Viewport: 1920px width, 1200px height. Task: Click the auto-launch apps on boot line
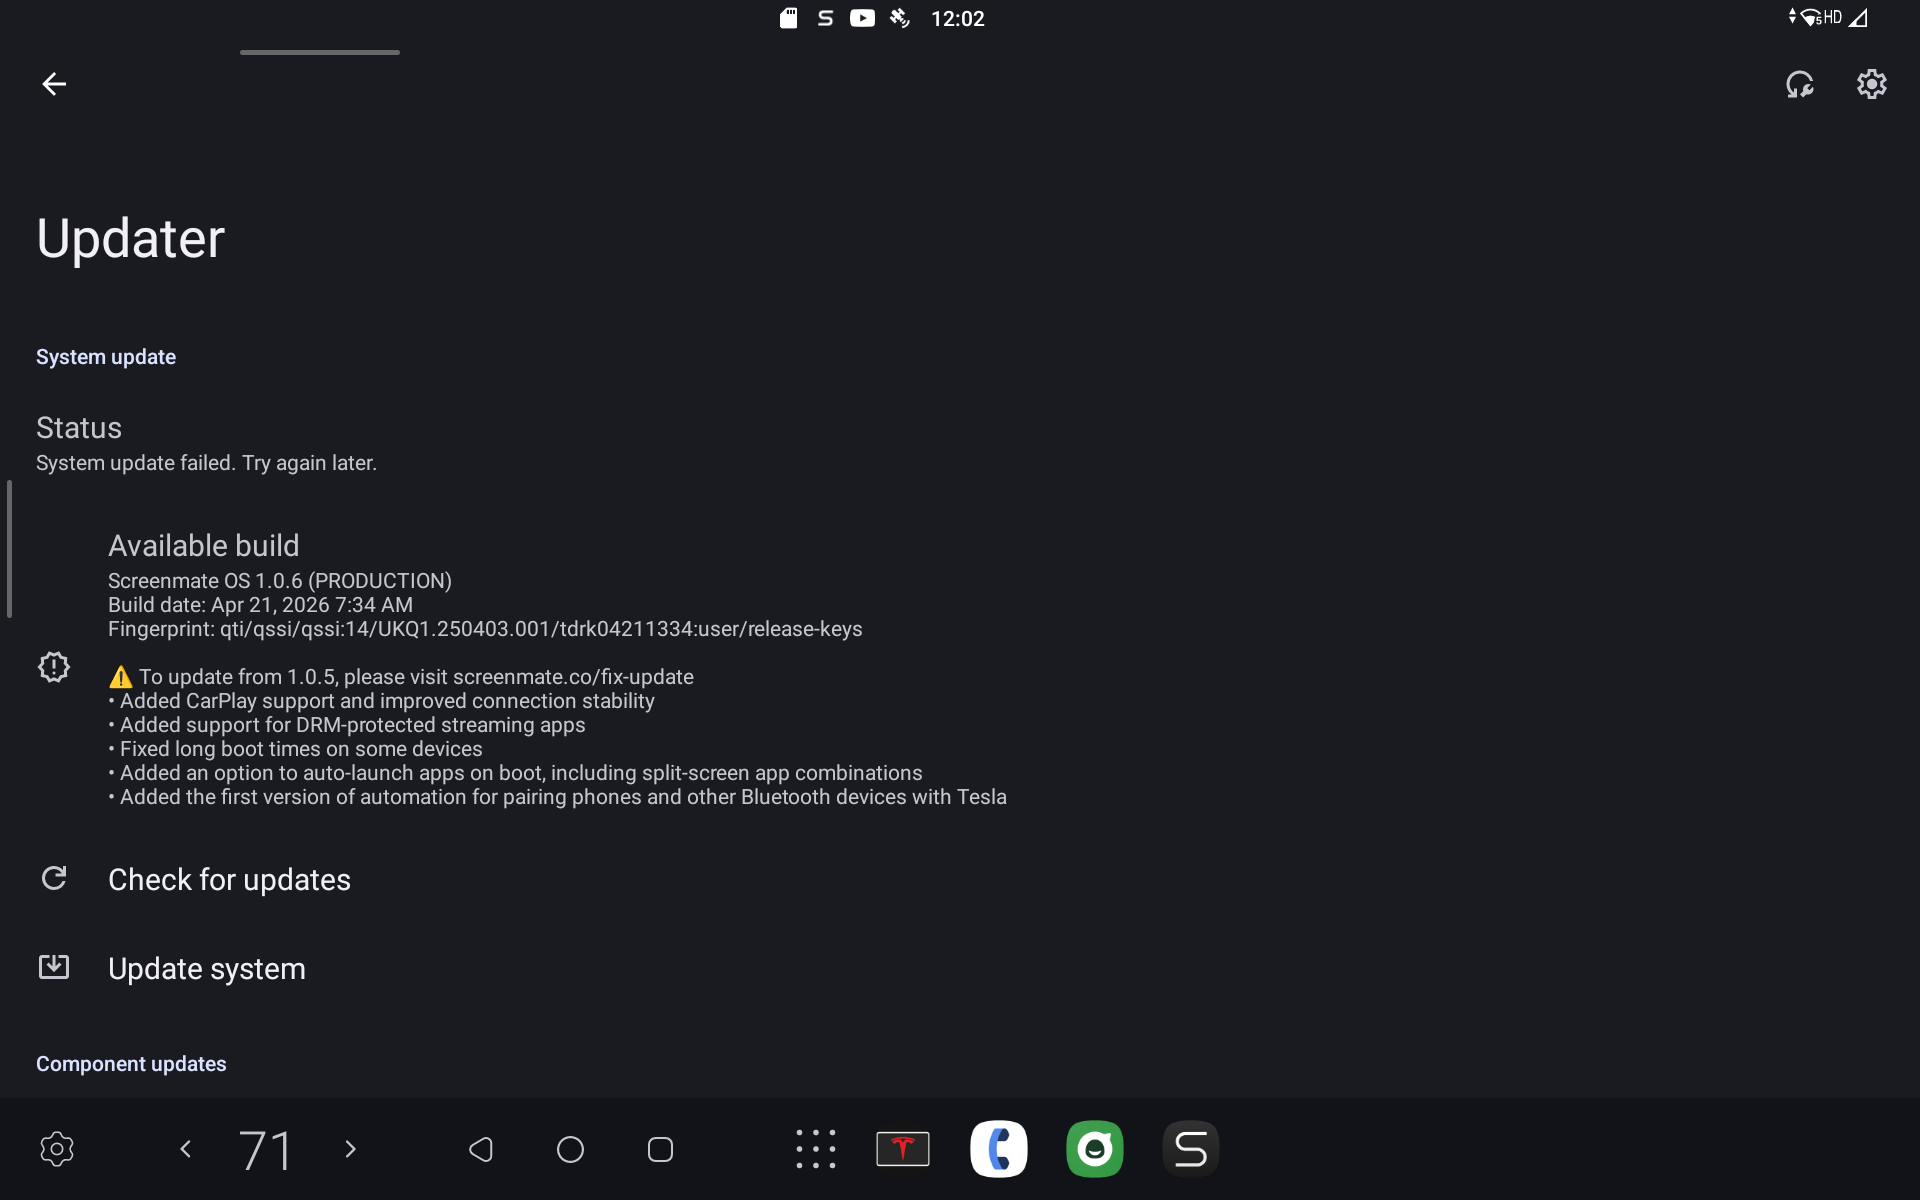pos(515,773)
